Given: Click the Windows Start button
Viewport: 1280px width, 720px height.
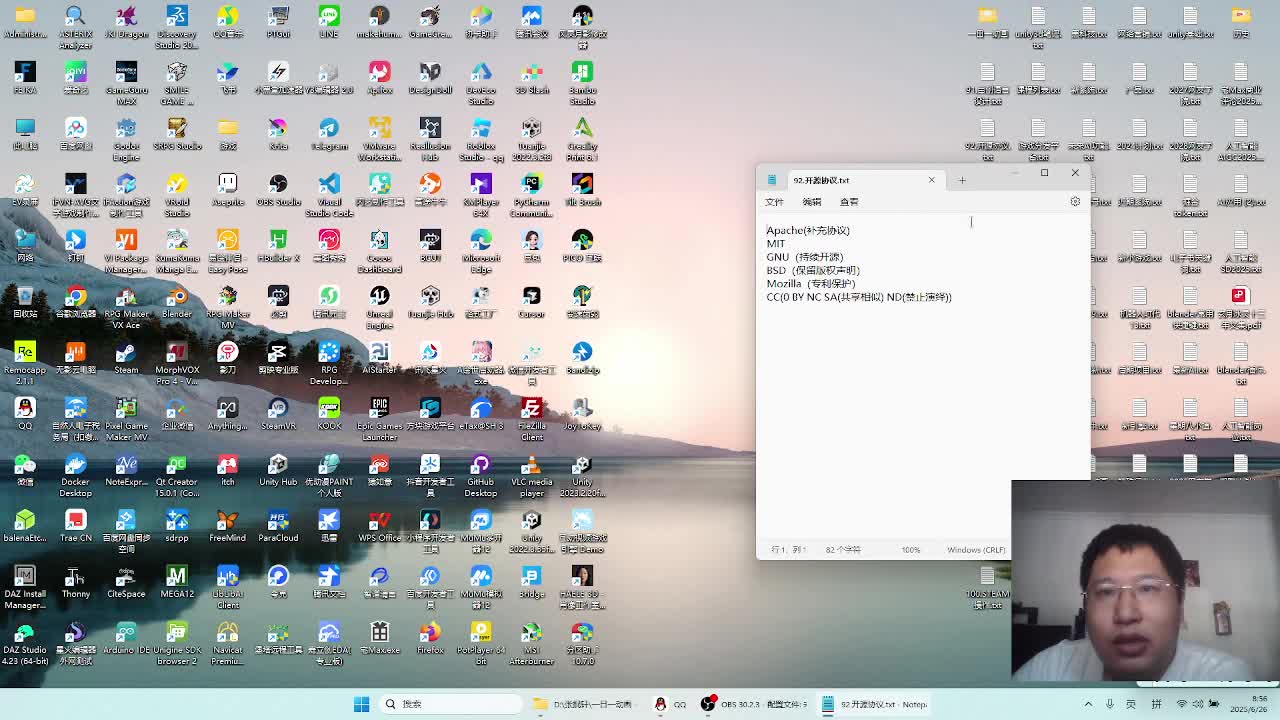Looking at the screenshot, I should click(x=362, y=704).
